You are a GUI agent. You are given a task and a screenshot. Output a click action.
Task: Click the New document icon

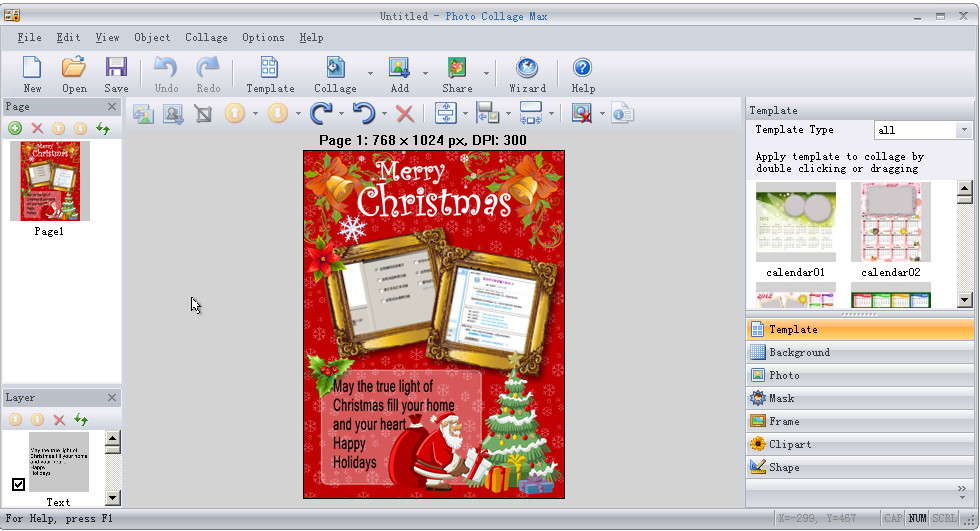tap(32, 67)
